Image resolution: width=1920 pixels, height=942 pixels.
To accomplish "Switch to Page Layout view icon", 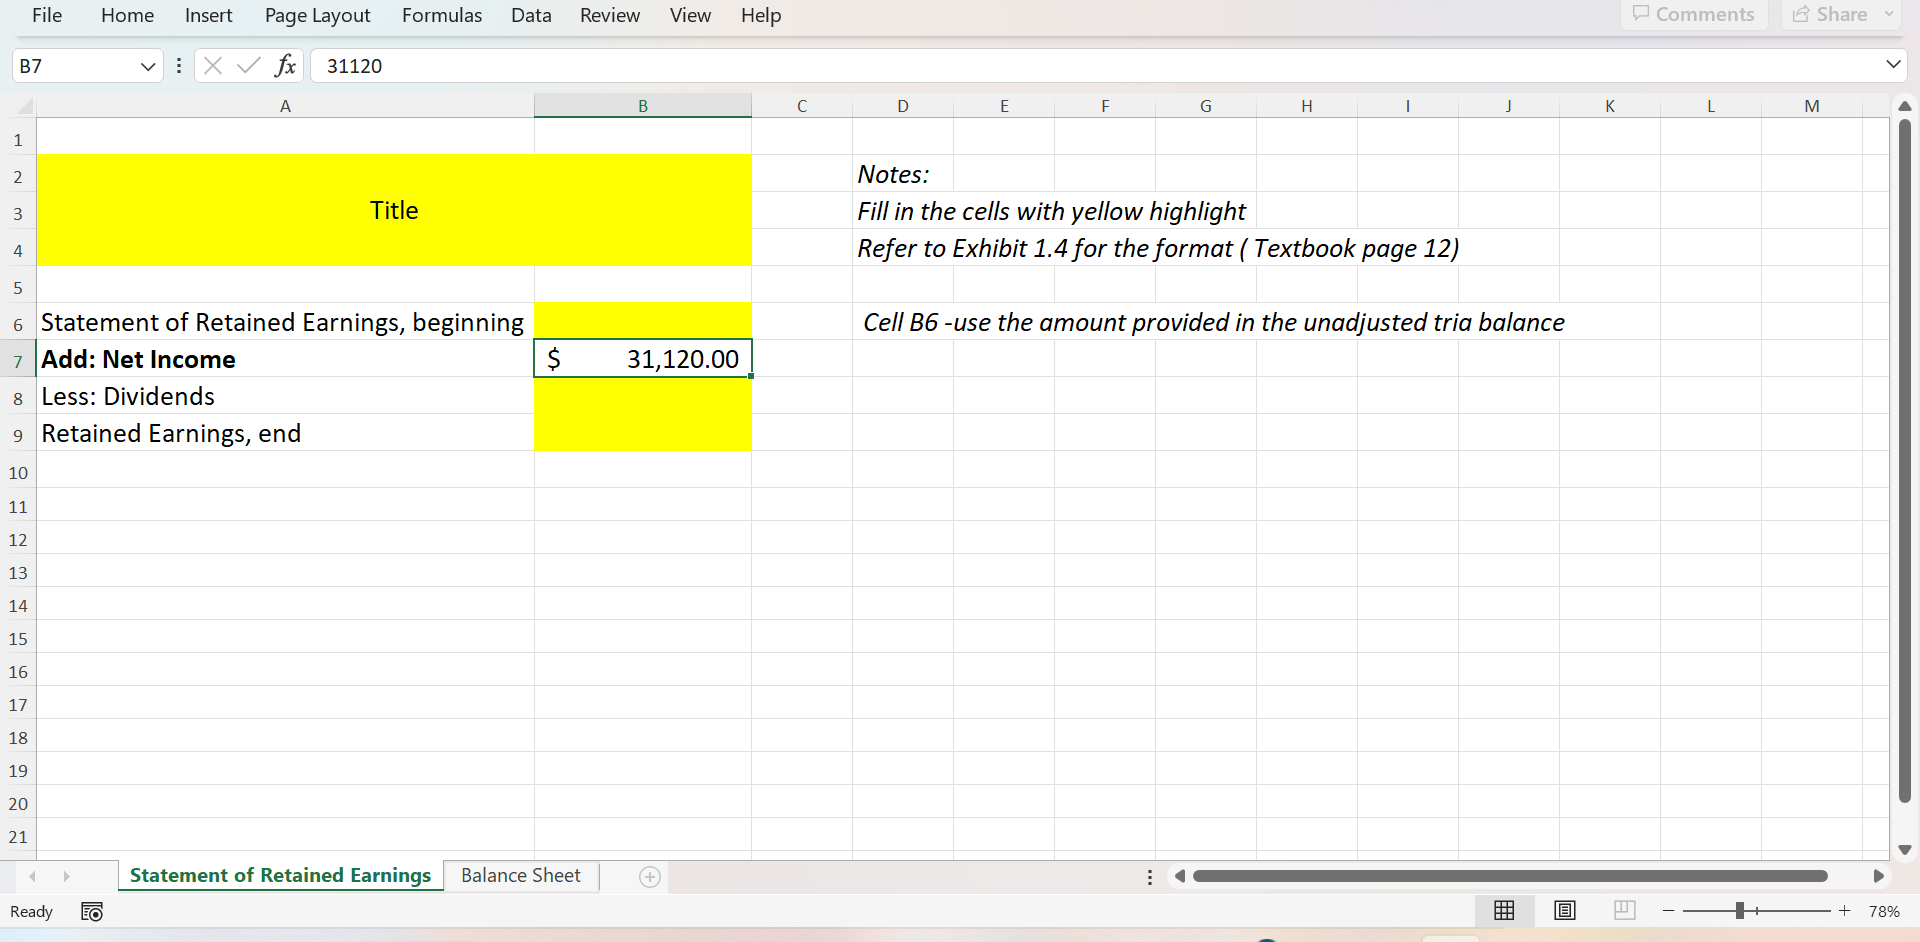I will tap(1564, 910).
